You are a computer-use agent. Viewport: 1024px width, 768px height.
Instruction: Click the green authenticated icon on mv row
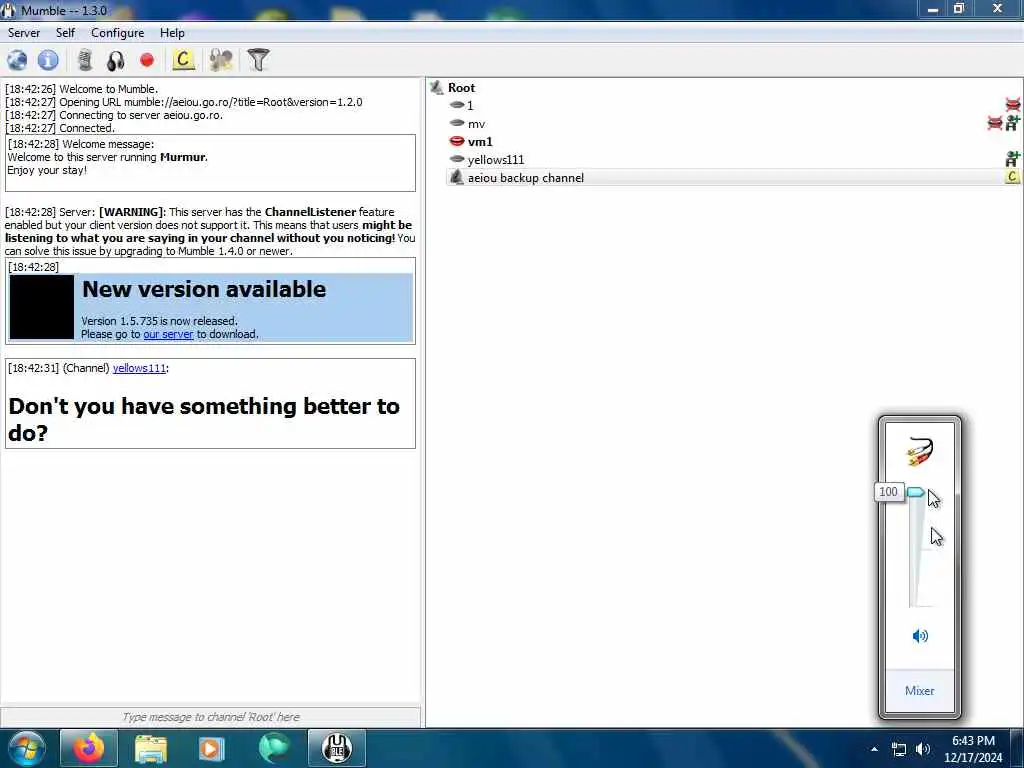(1012, 123)
